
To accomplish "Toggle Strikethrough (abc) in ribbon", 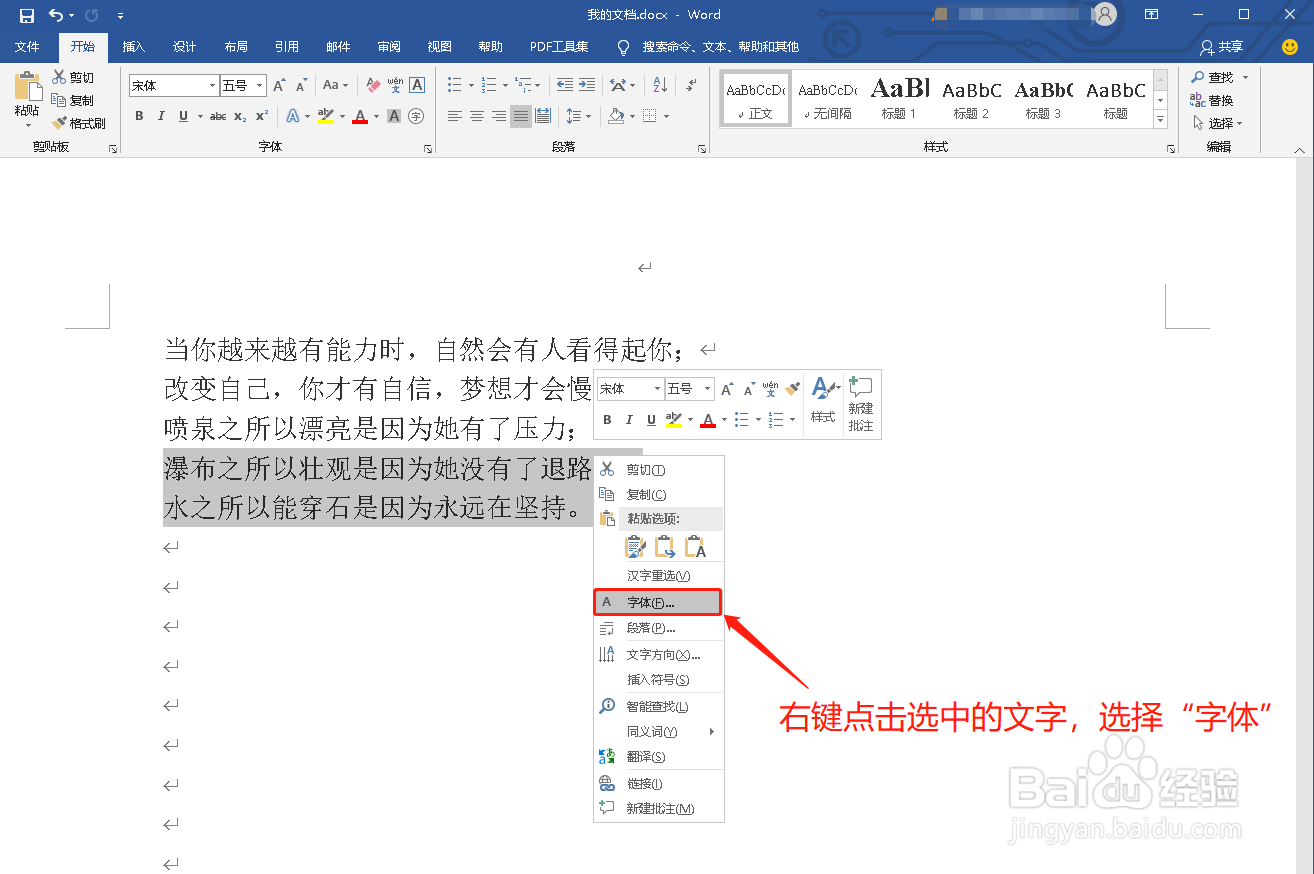I will pyautogui.click(x=218, y=116).
